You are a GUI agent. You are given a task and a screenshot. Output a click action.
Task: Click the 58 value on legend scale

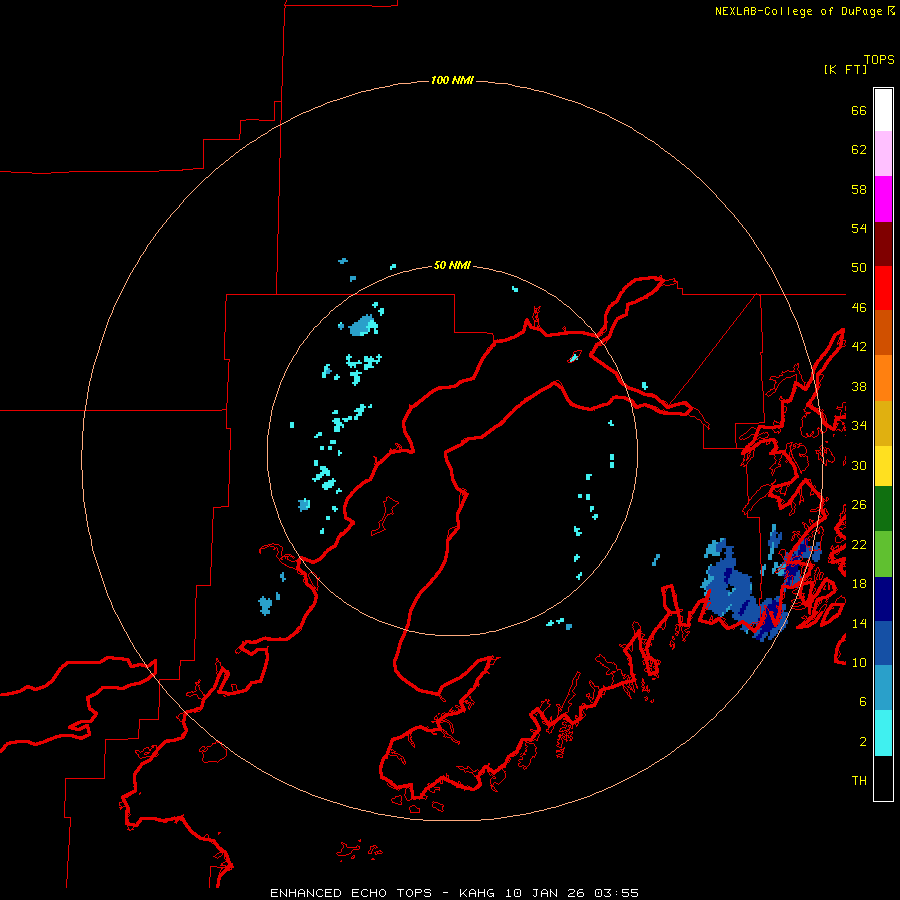pyautogui.click(x=859, y=189)
